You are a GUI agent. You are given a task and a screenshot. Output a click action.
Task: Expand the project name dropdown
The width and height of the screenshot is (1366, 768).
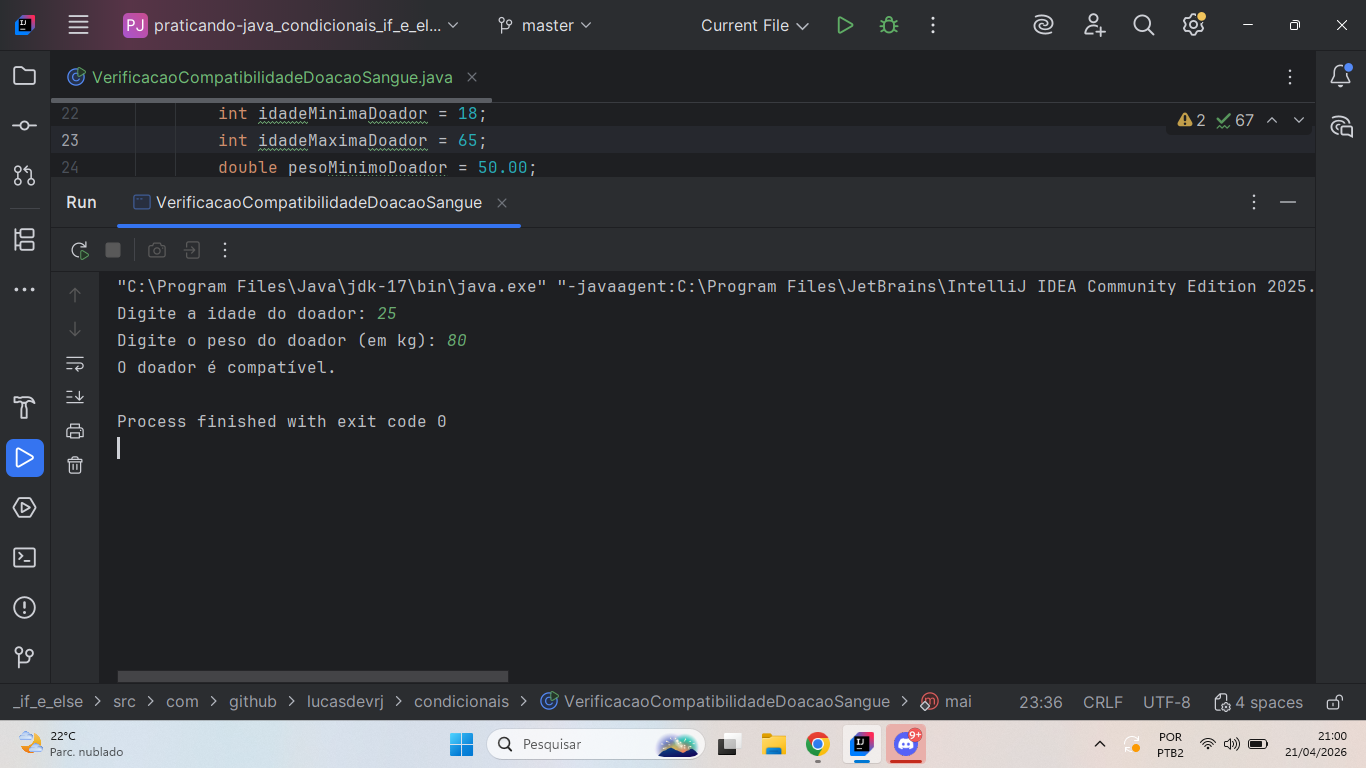[x=292, y=26]
